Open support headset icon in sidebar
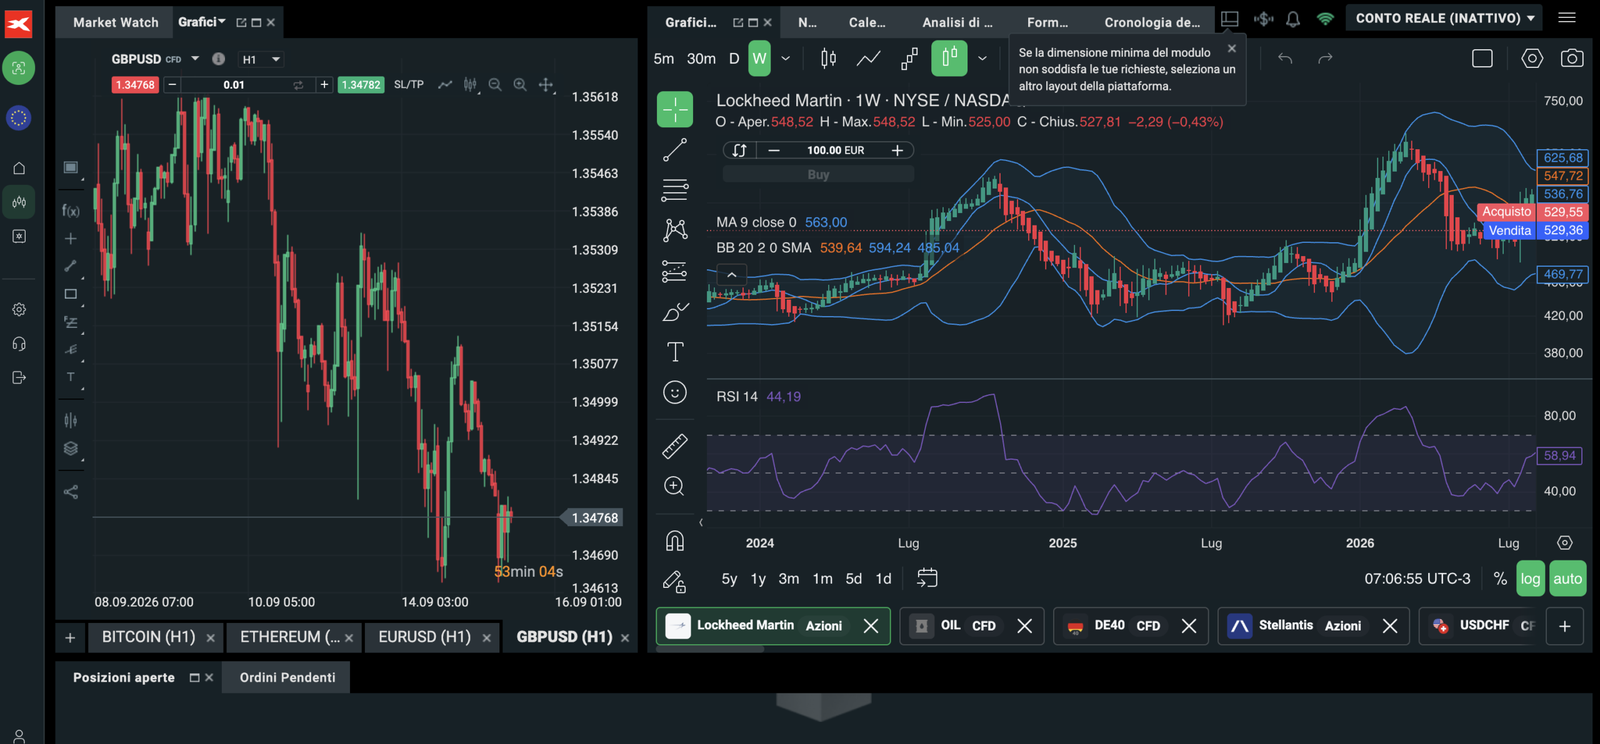Screen dimensions: 1600x744 point(19,343)
